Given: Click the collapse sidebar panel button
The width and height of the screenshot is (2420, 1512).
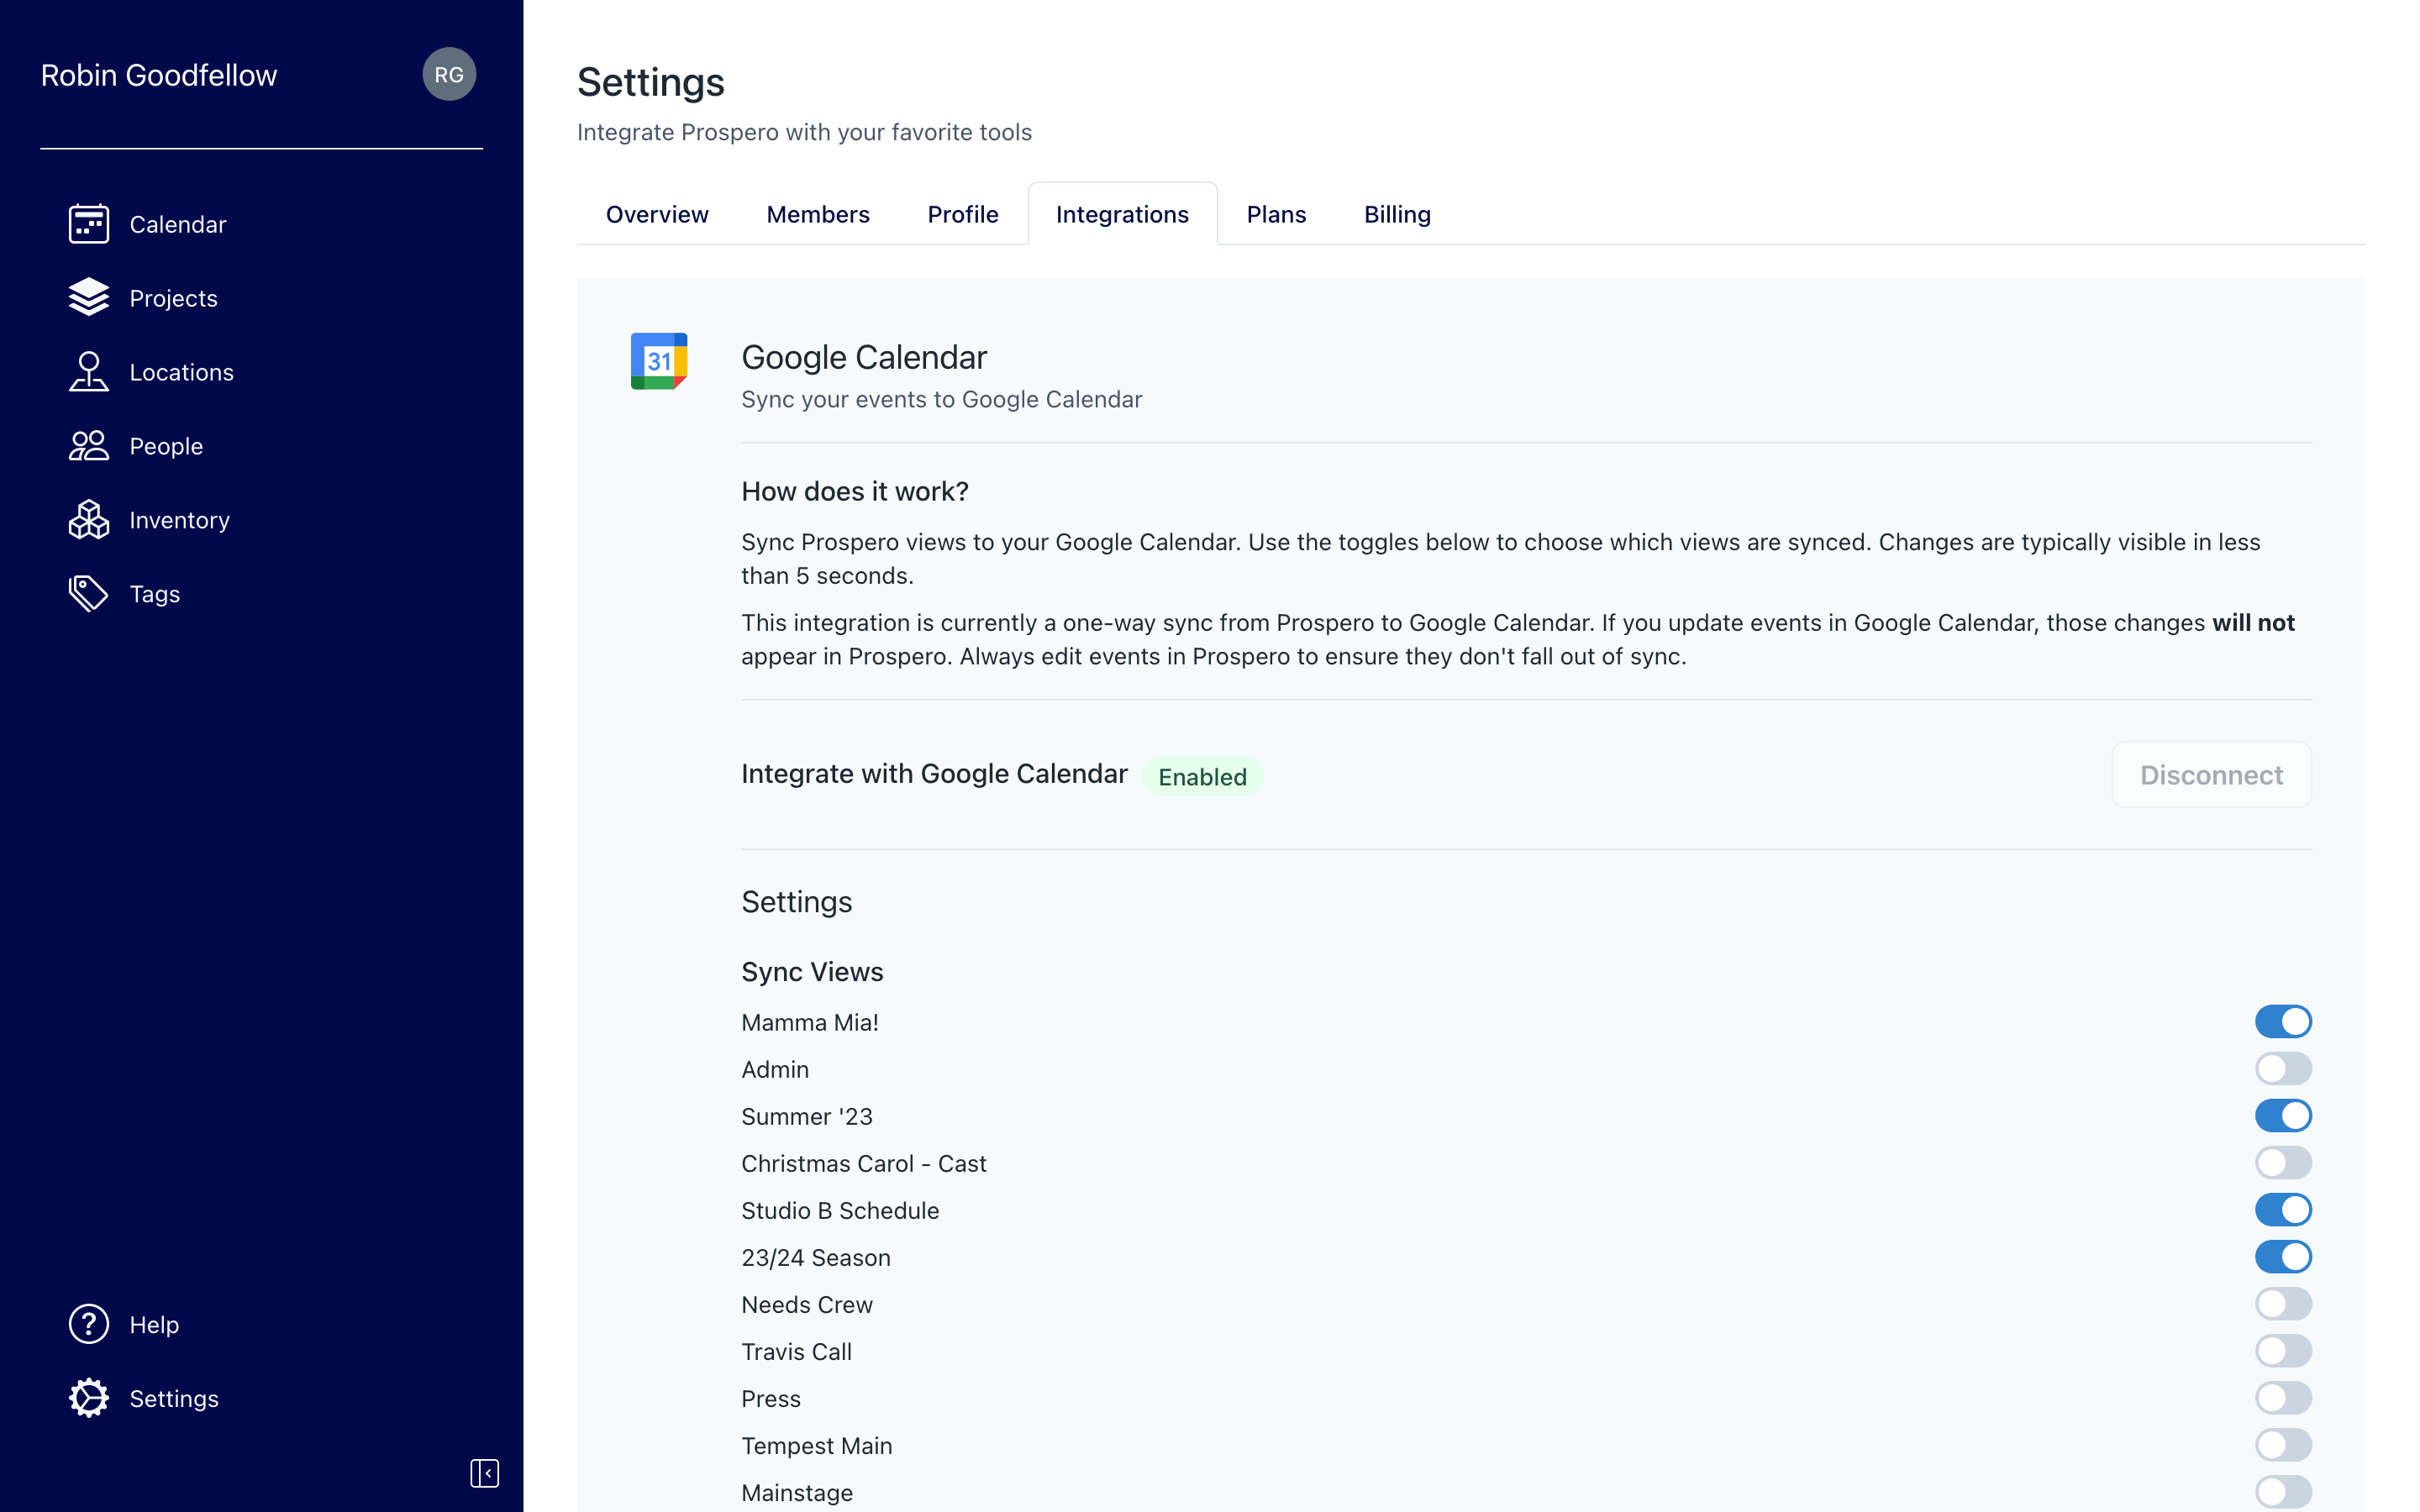Looking at the screenshot, I should (484, 1472).
